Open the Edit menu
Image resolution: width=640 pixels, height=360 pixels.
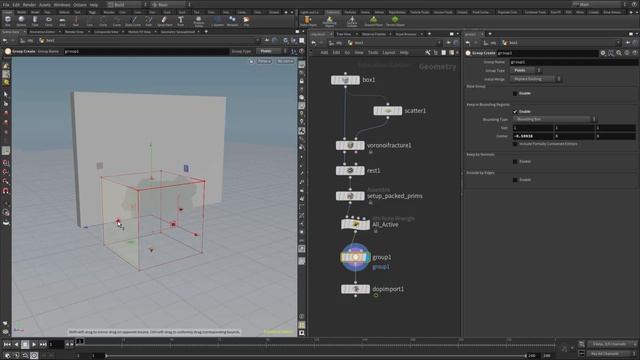(16, 4)
